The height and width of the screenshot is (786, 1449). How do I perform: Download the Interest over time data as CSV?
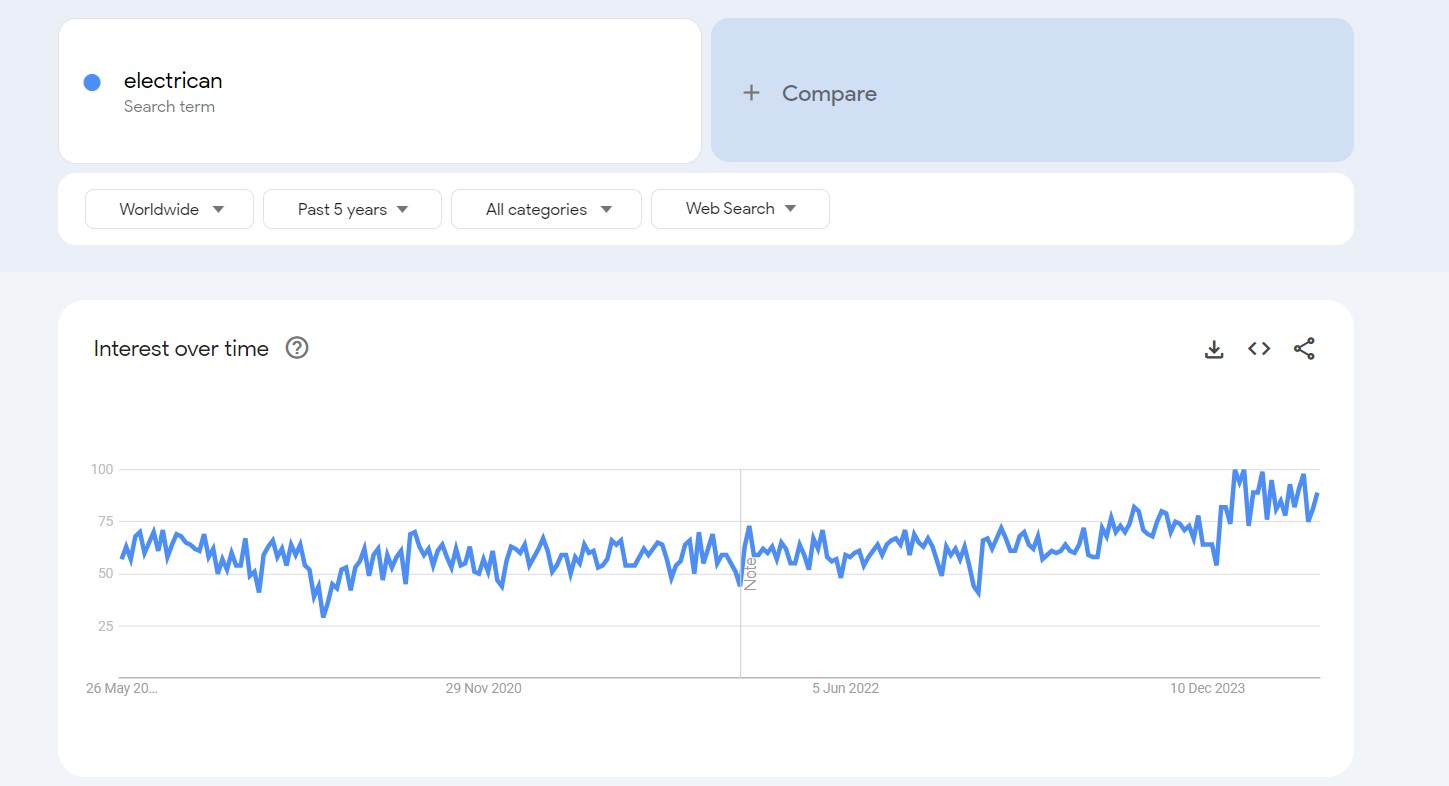coord(1214,349)
